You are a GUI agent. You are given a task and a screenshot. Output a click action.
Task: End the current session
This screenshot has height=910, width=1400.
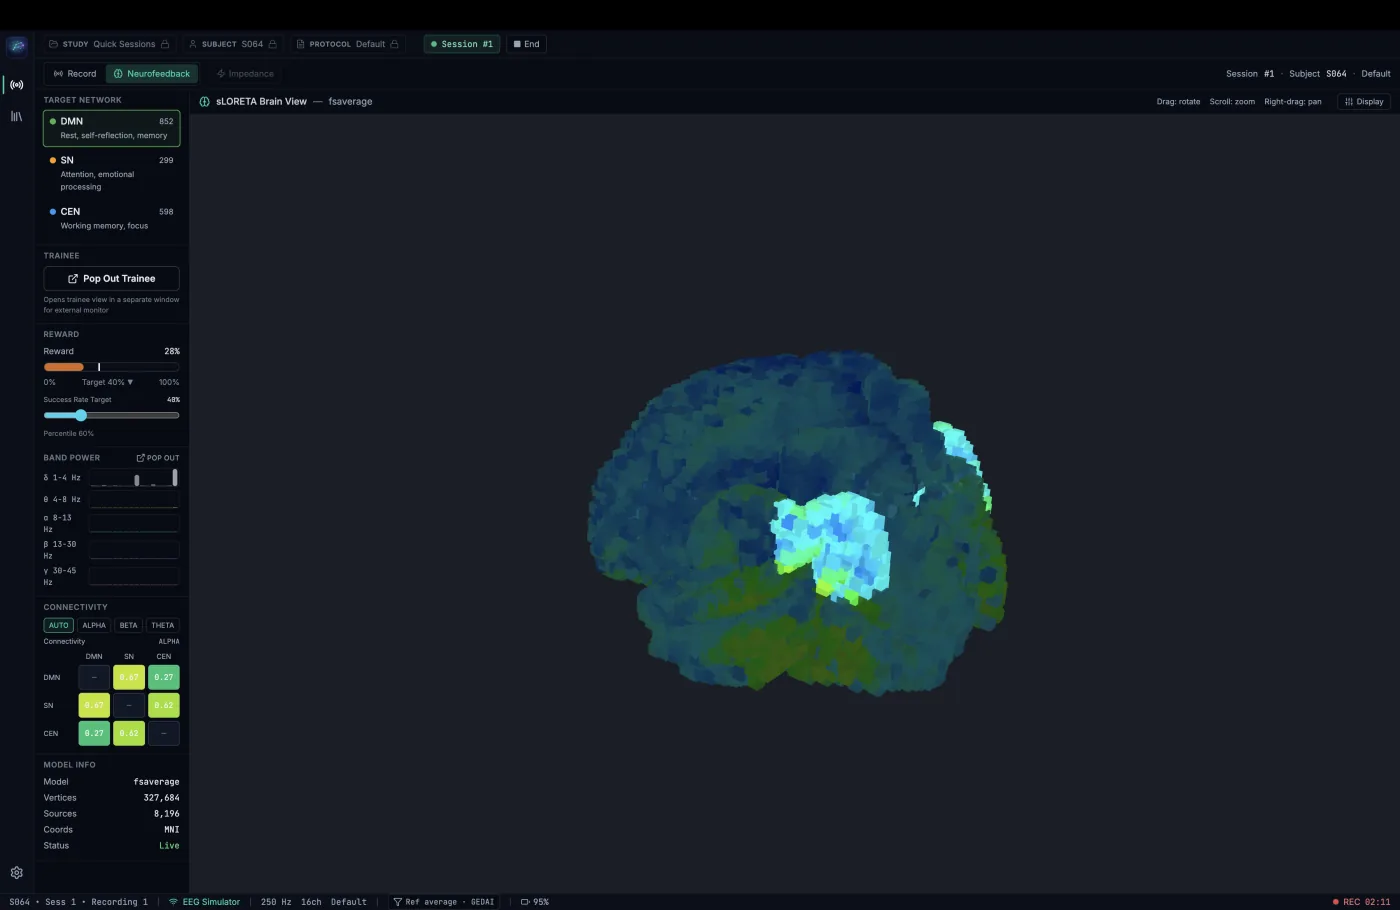tap(526, 44)
